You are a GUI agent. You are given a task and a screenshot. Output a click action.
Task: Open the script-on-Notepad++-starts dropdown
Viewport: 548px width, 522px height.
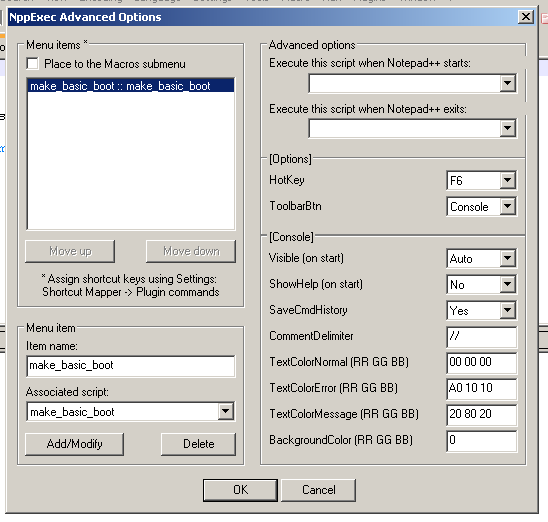coord(507,83)
